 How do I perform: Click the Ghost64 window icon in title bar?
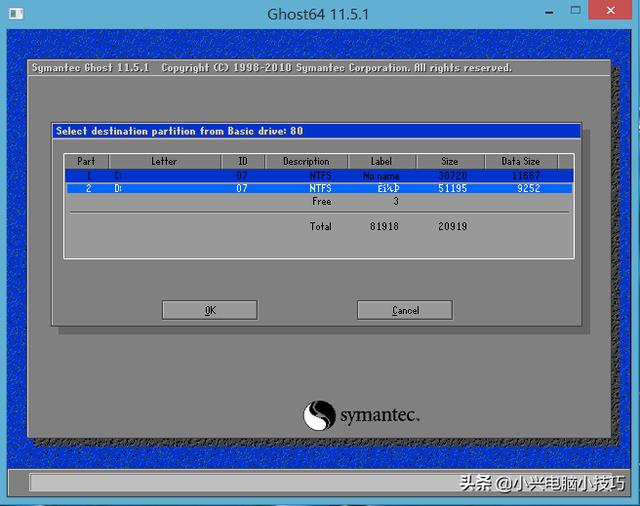16,13
